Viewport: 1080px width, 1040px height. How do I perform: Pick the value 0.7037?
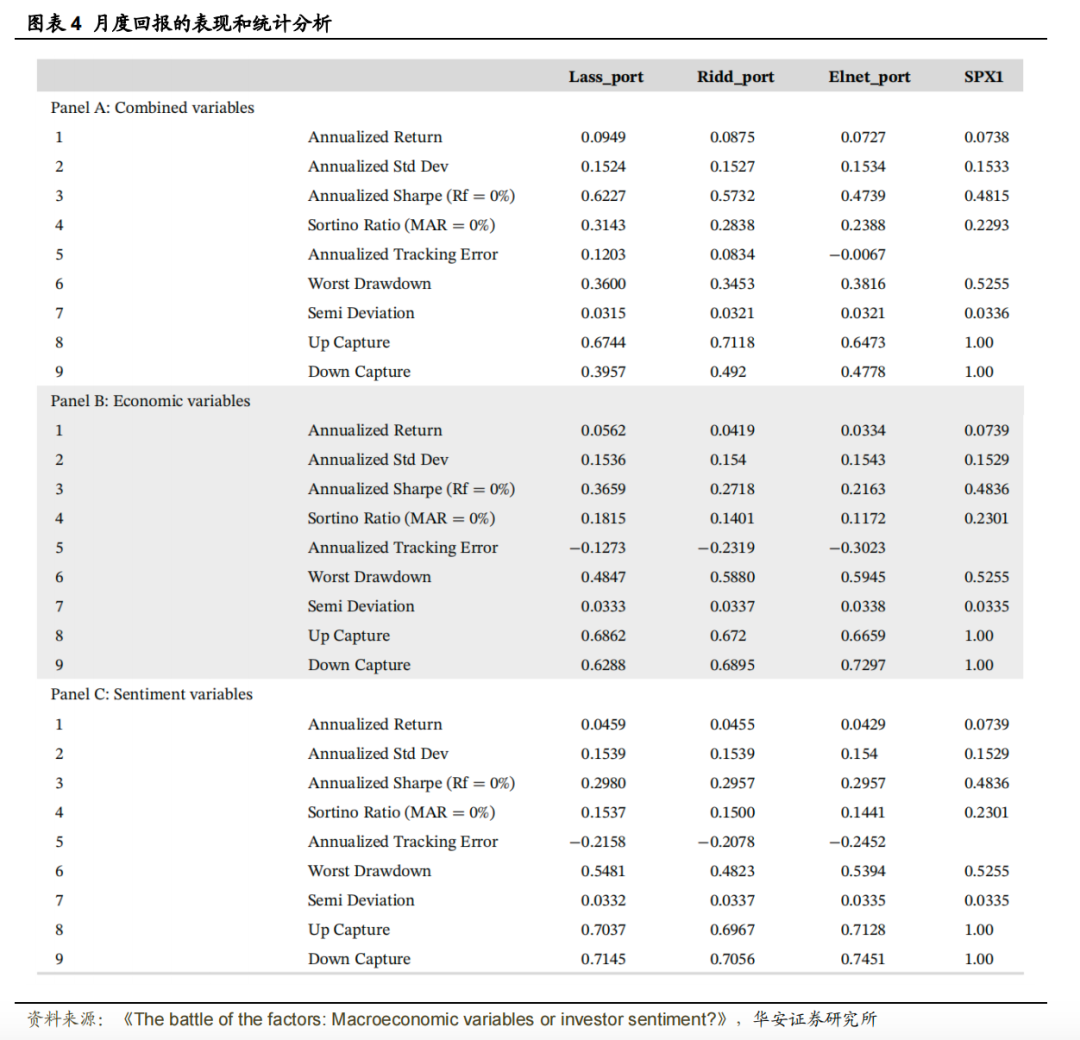603,930
